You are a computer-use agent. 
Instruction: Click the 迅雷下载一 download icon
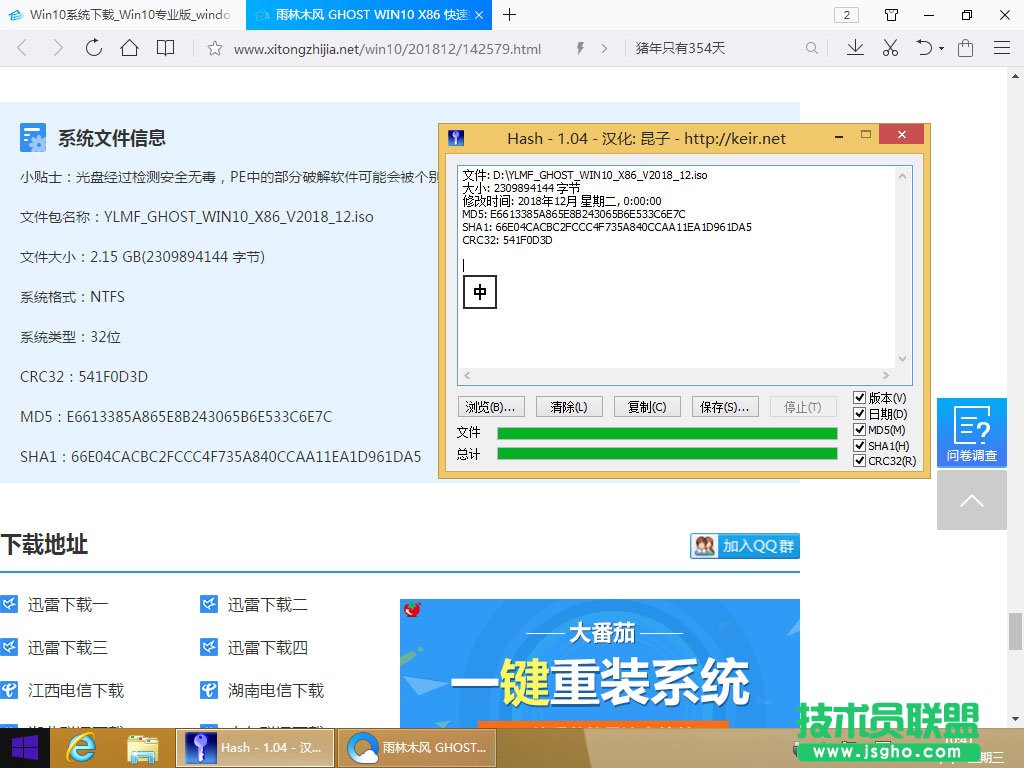(x=12, y=604)
